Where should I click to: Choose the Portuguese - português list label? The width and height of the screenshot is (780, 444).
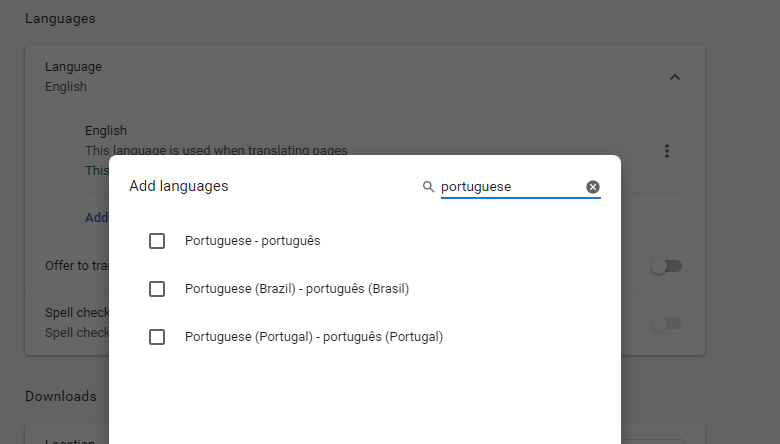[252, 241]
